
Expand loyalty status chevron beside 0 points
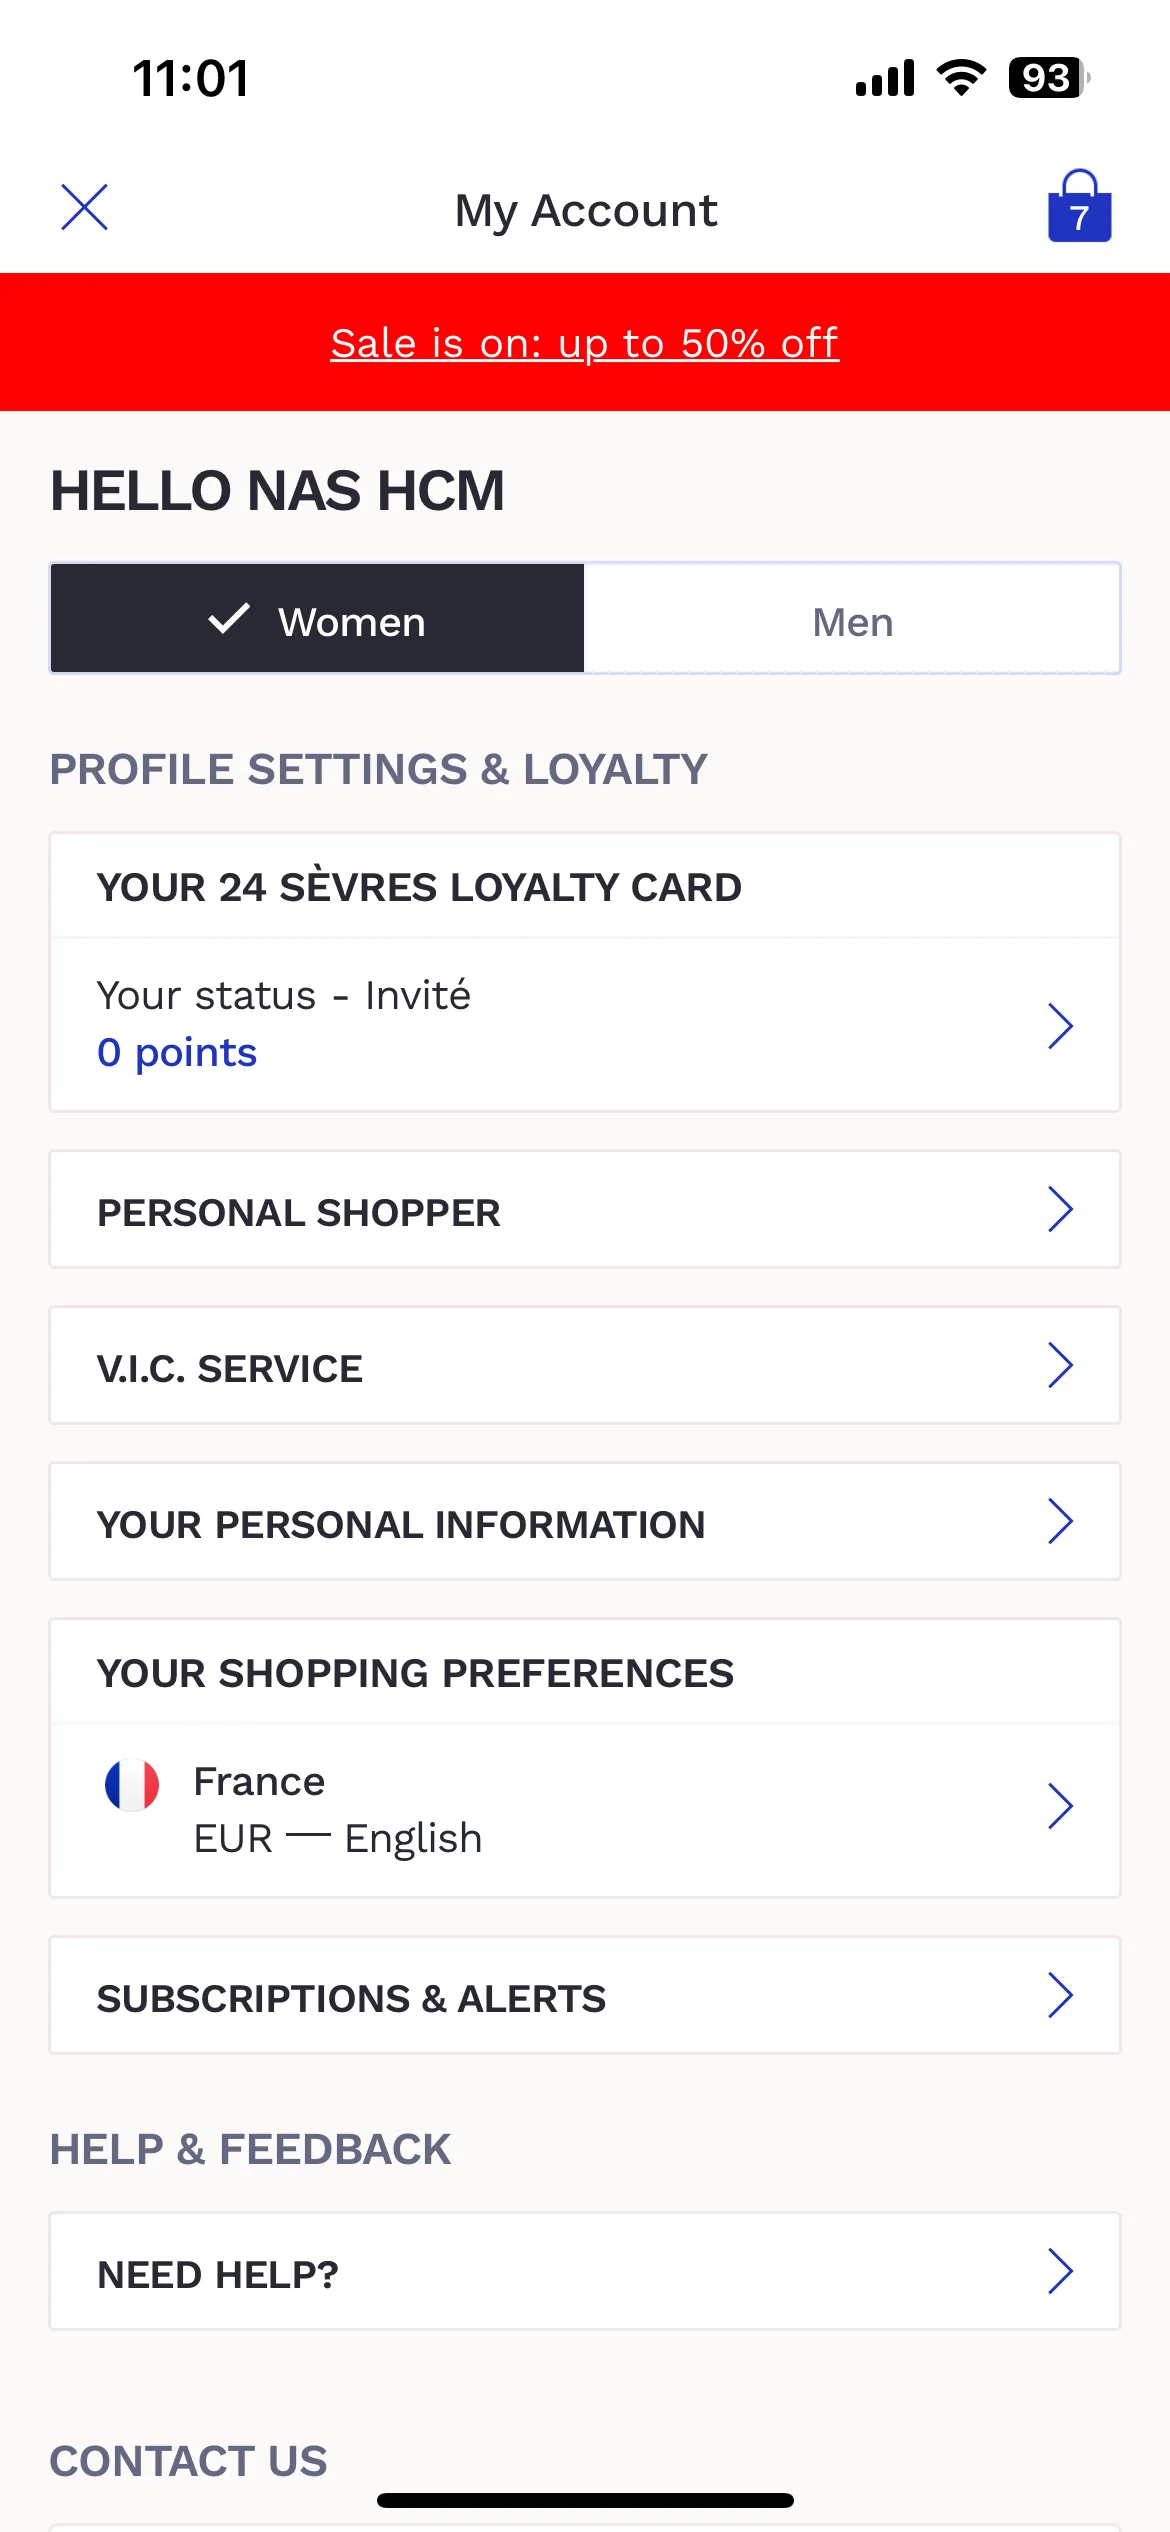1060,1025
